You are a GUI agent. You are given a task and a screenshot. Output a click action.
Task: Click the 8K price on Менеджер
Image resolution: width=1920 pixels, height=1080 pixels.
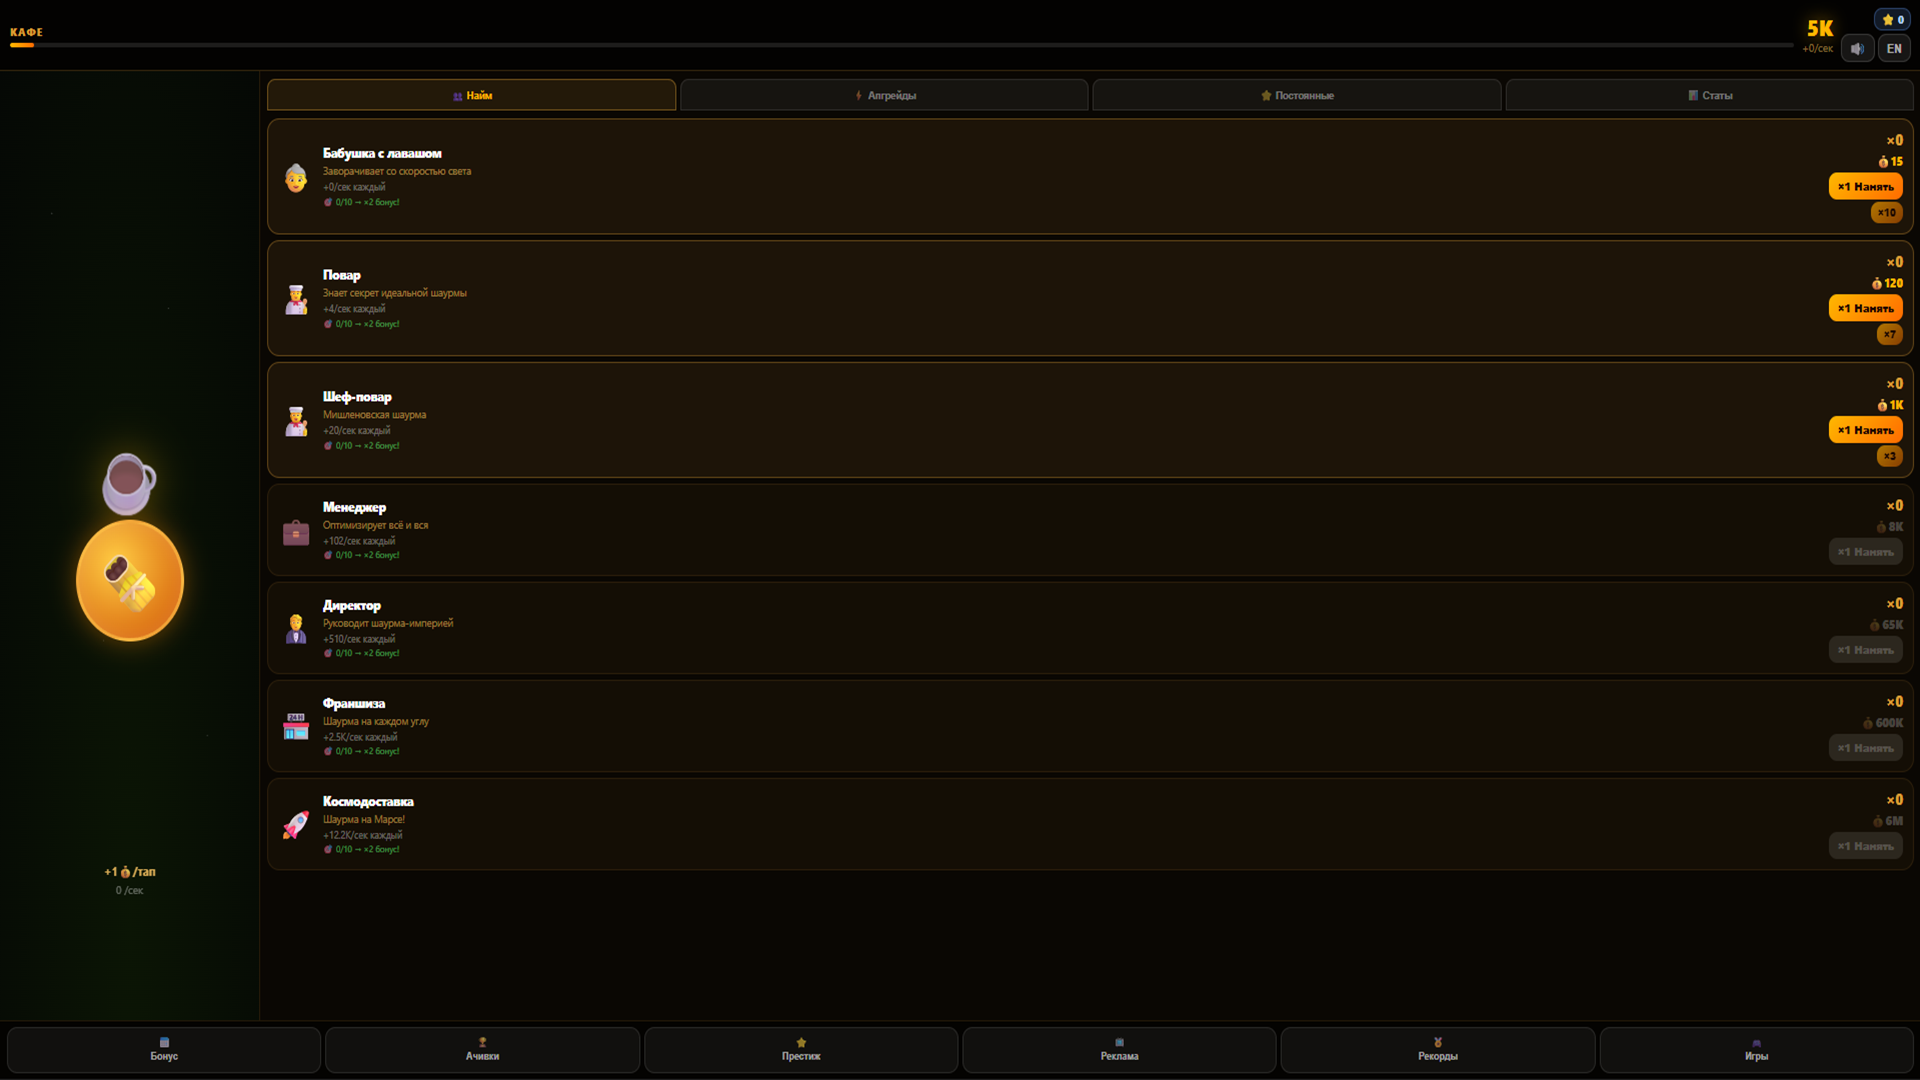point(1890,527)
